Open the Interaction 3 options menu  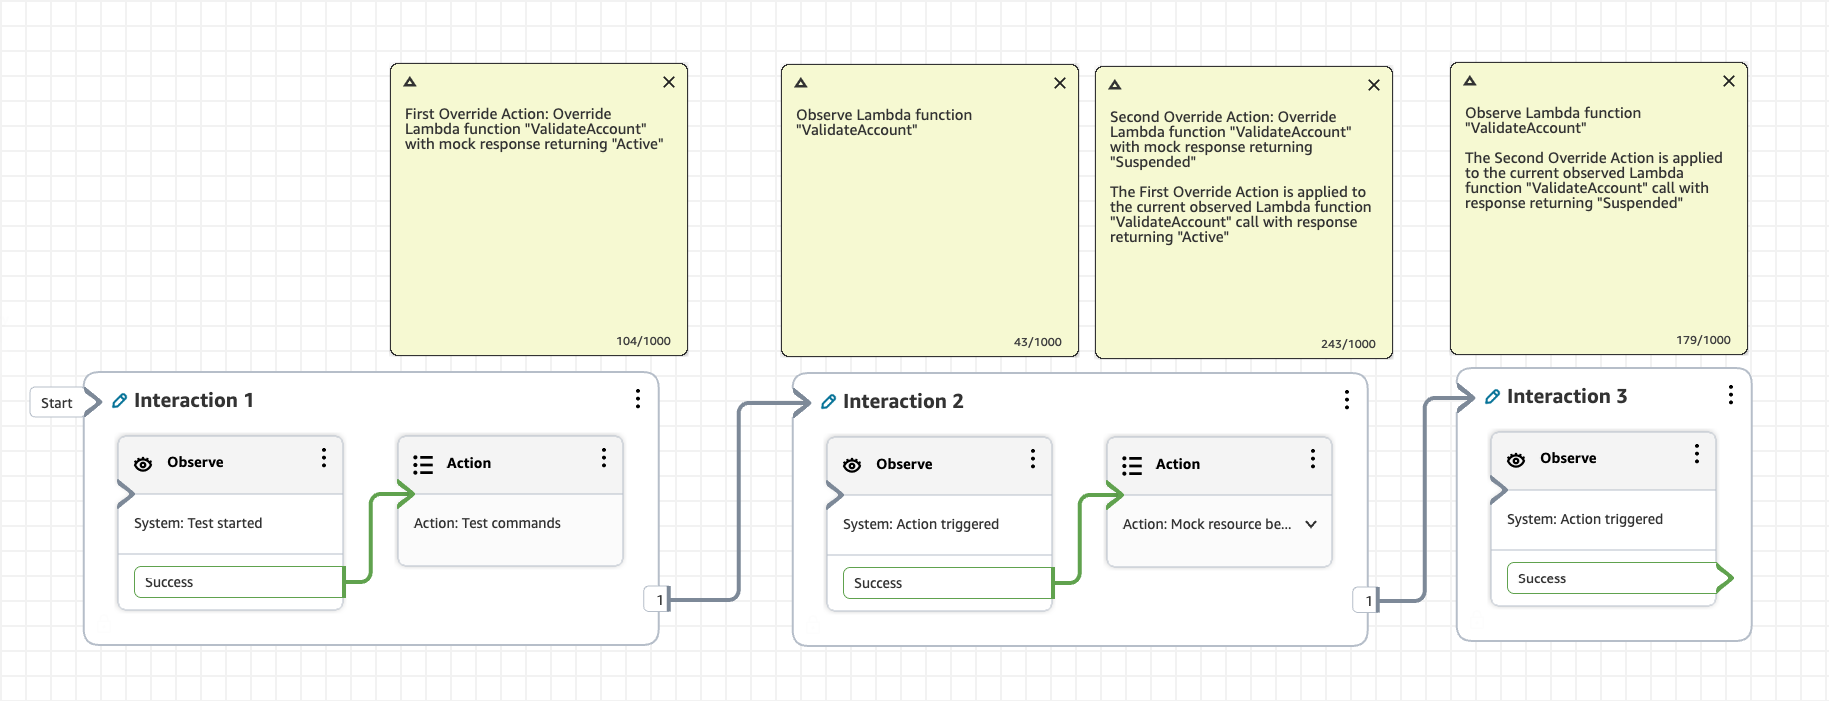(1731, 395)
